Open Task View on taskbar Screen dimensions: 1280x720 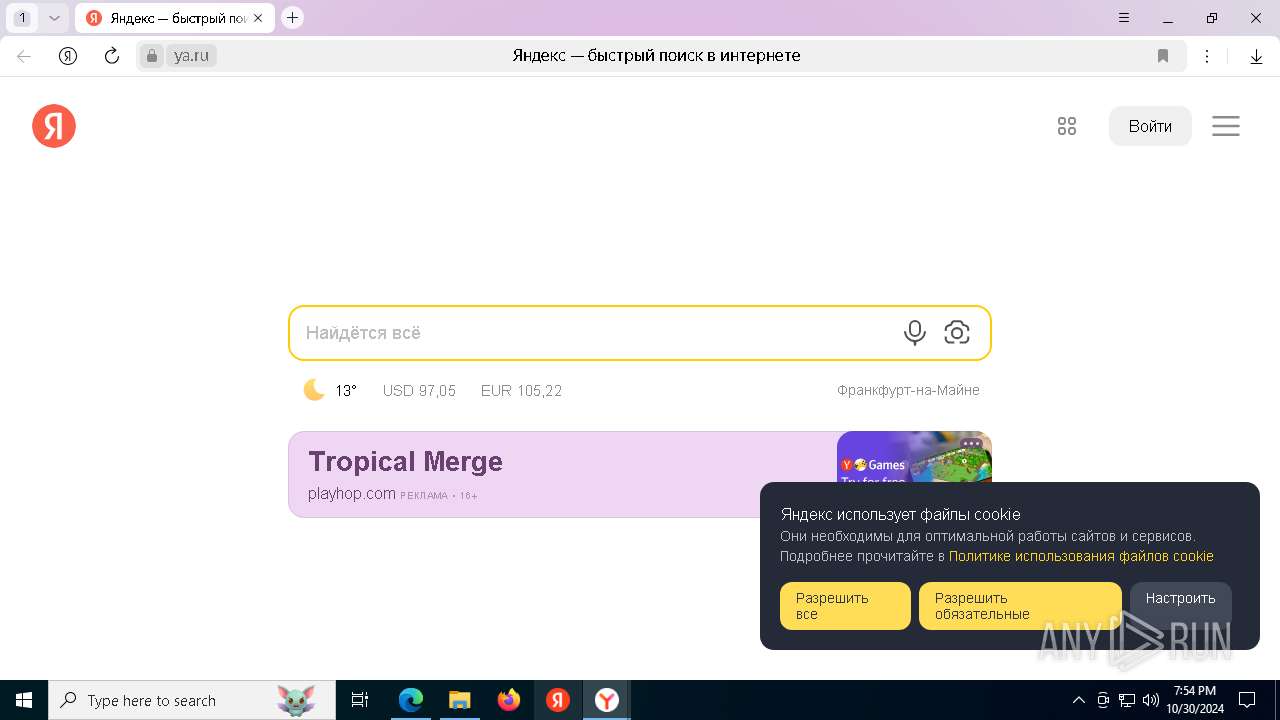pyautogui.click(x=360, y=700)
